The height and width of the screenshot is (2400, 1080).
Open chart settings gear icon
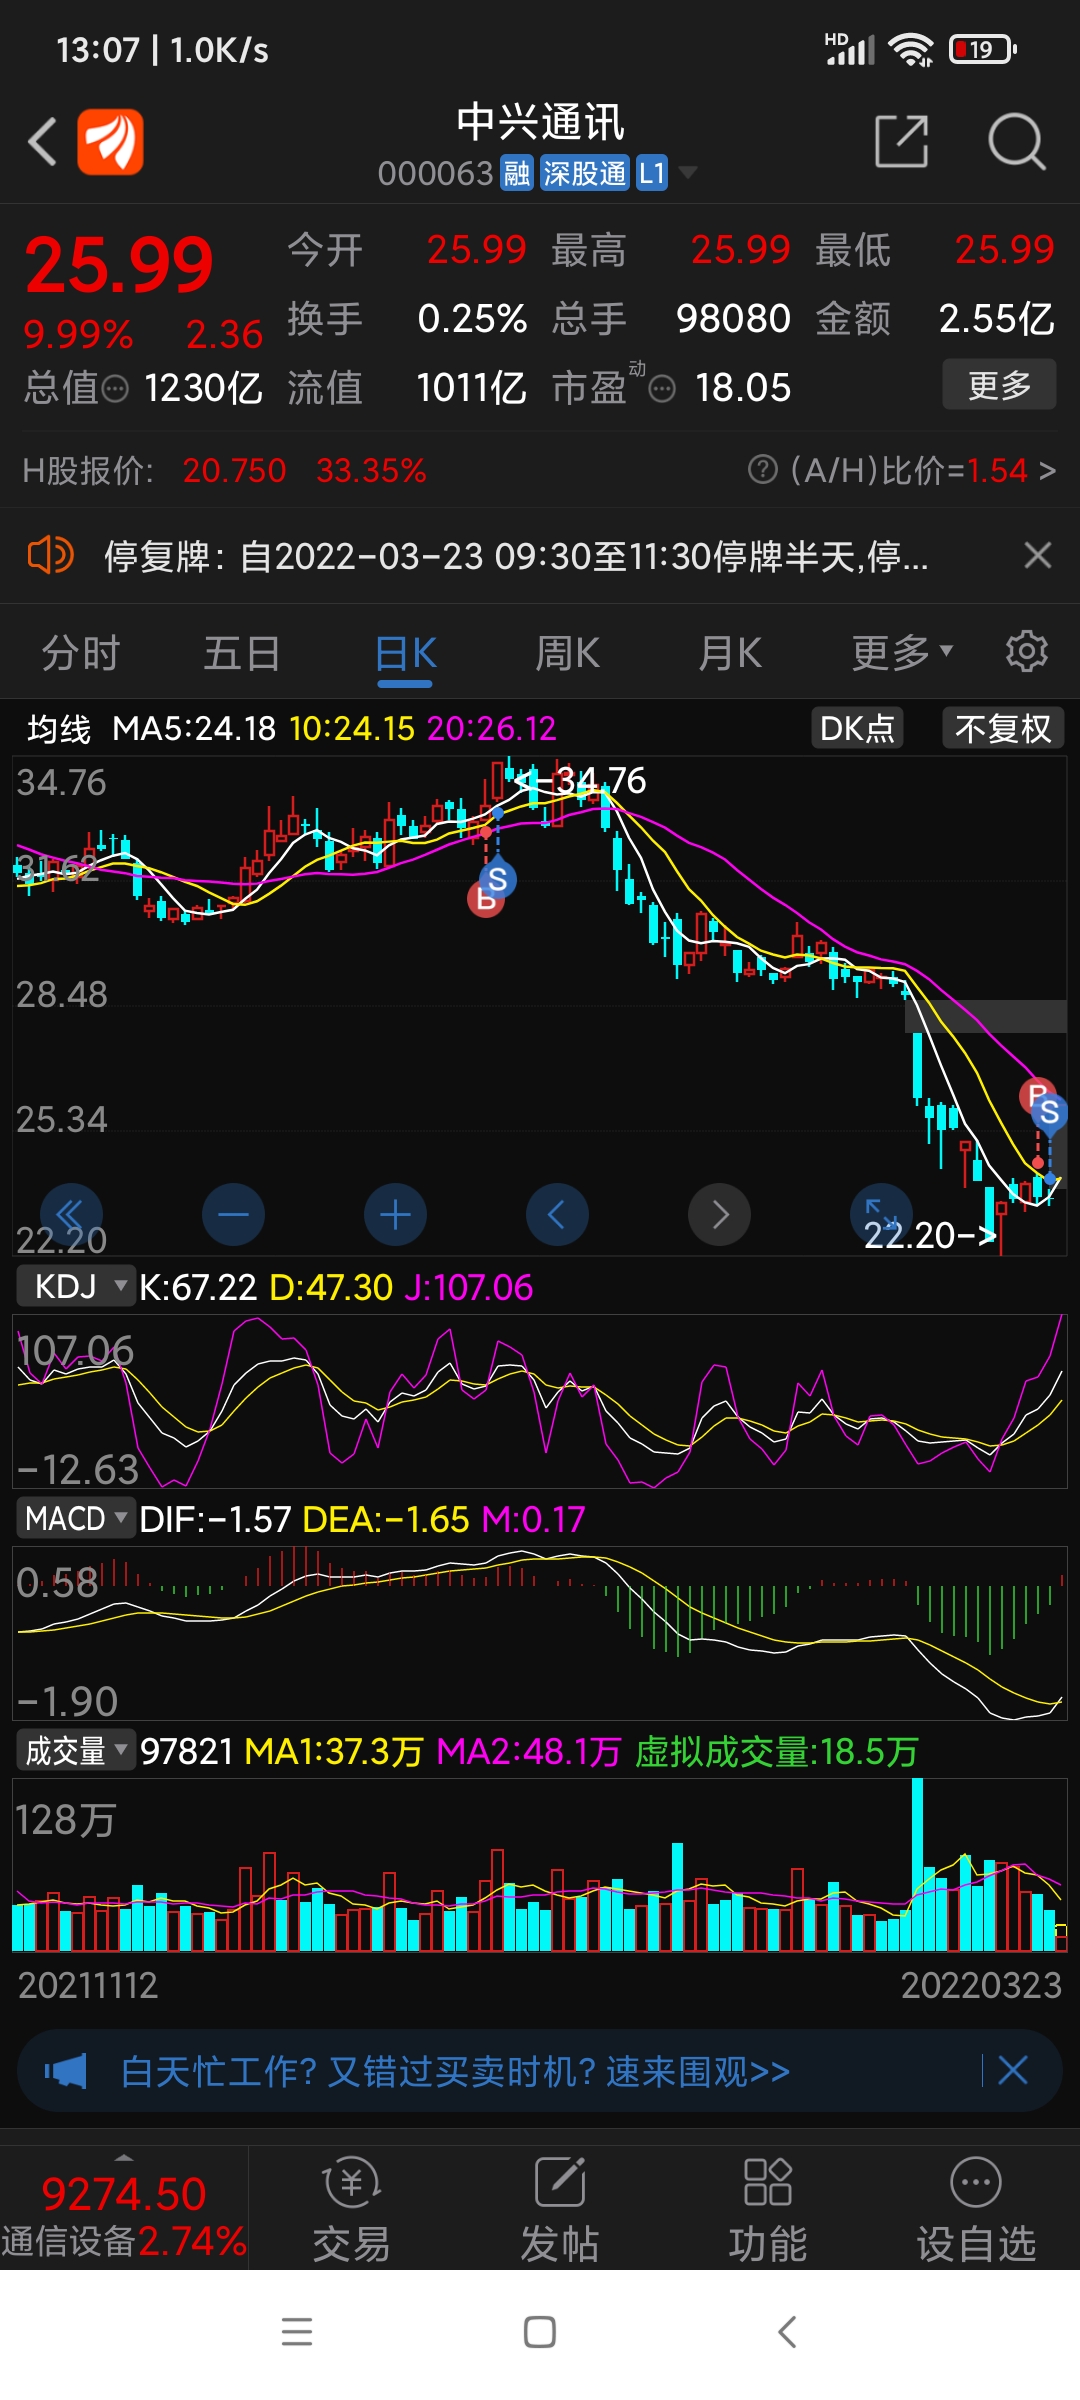tap(1026, 652)
